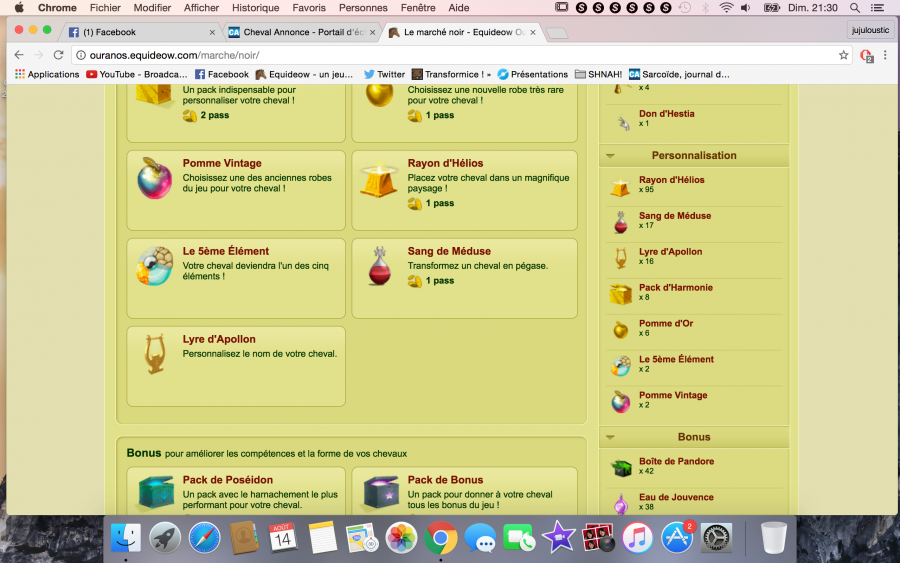Click the Don d'Hestia sidebar icon
This screenshot has height=563, width=900.
[623, 122]
